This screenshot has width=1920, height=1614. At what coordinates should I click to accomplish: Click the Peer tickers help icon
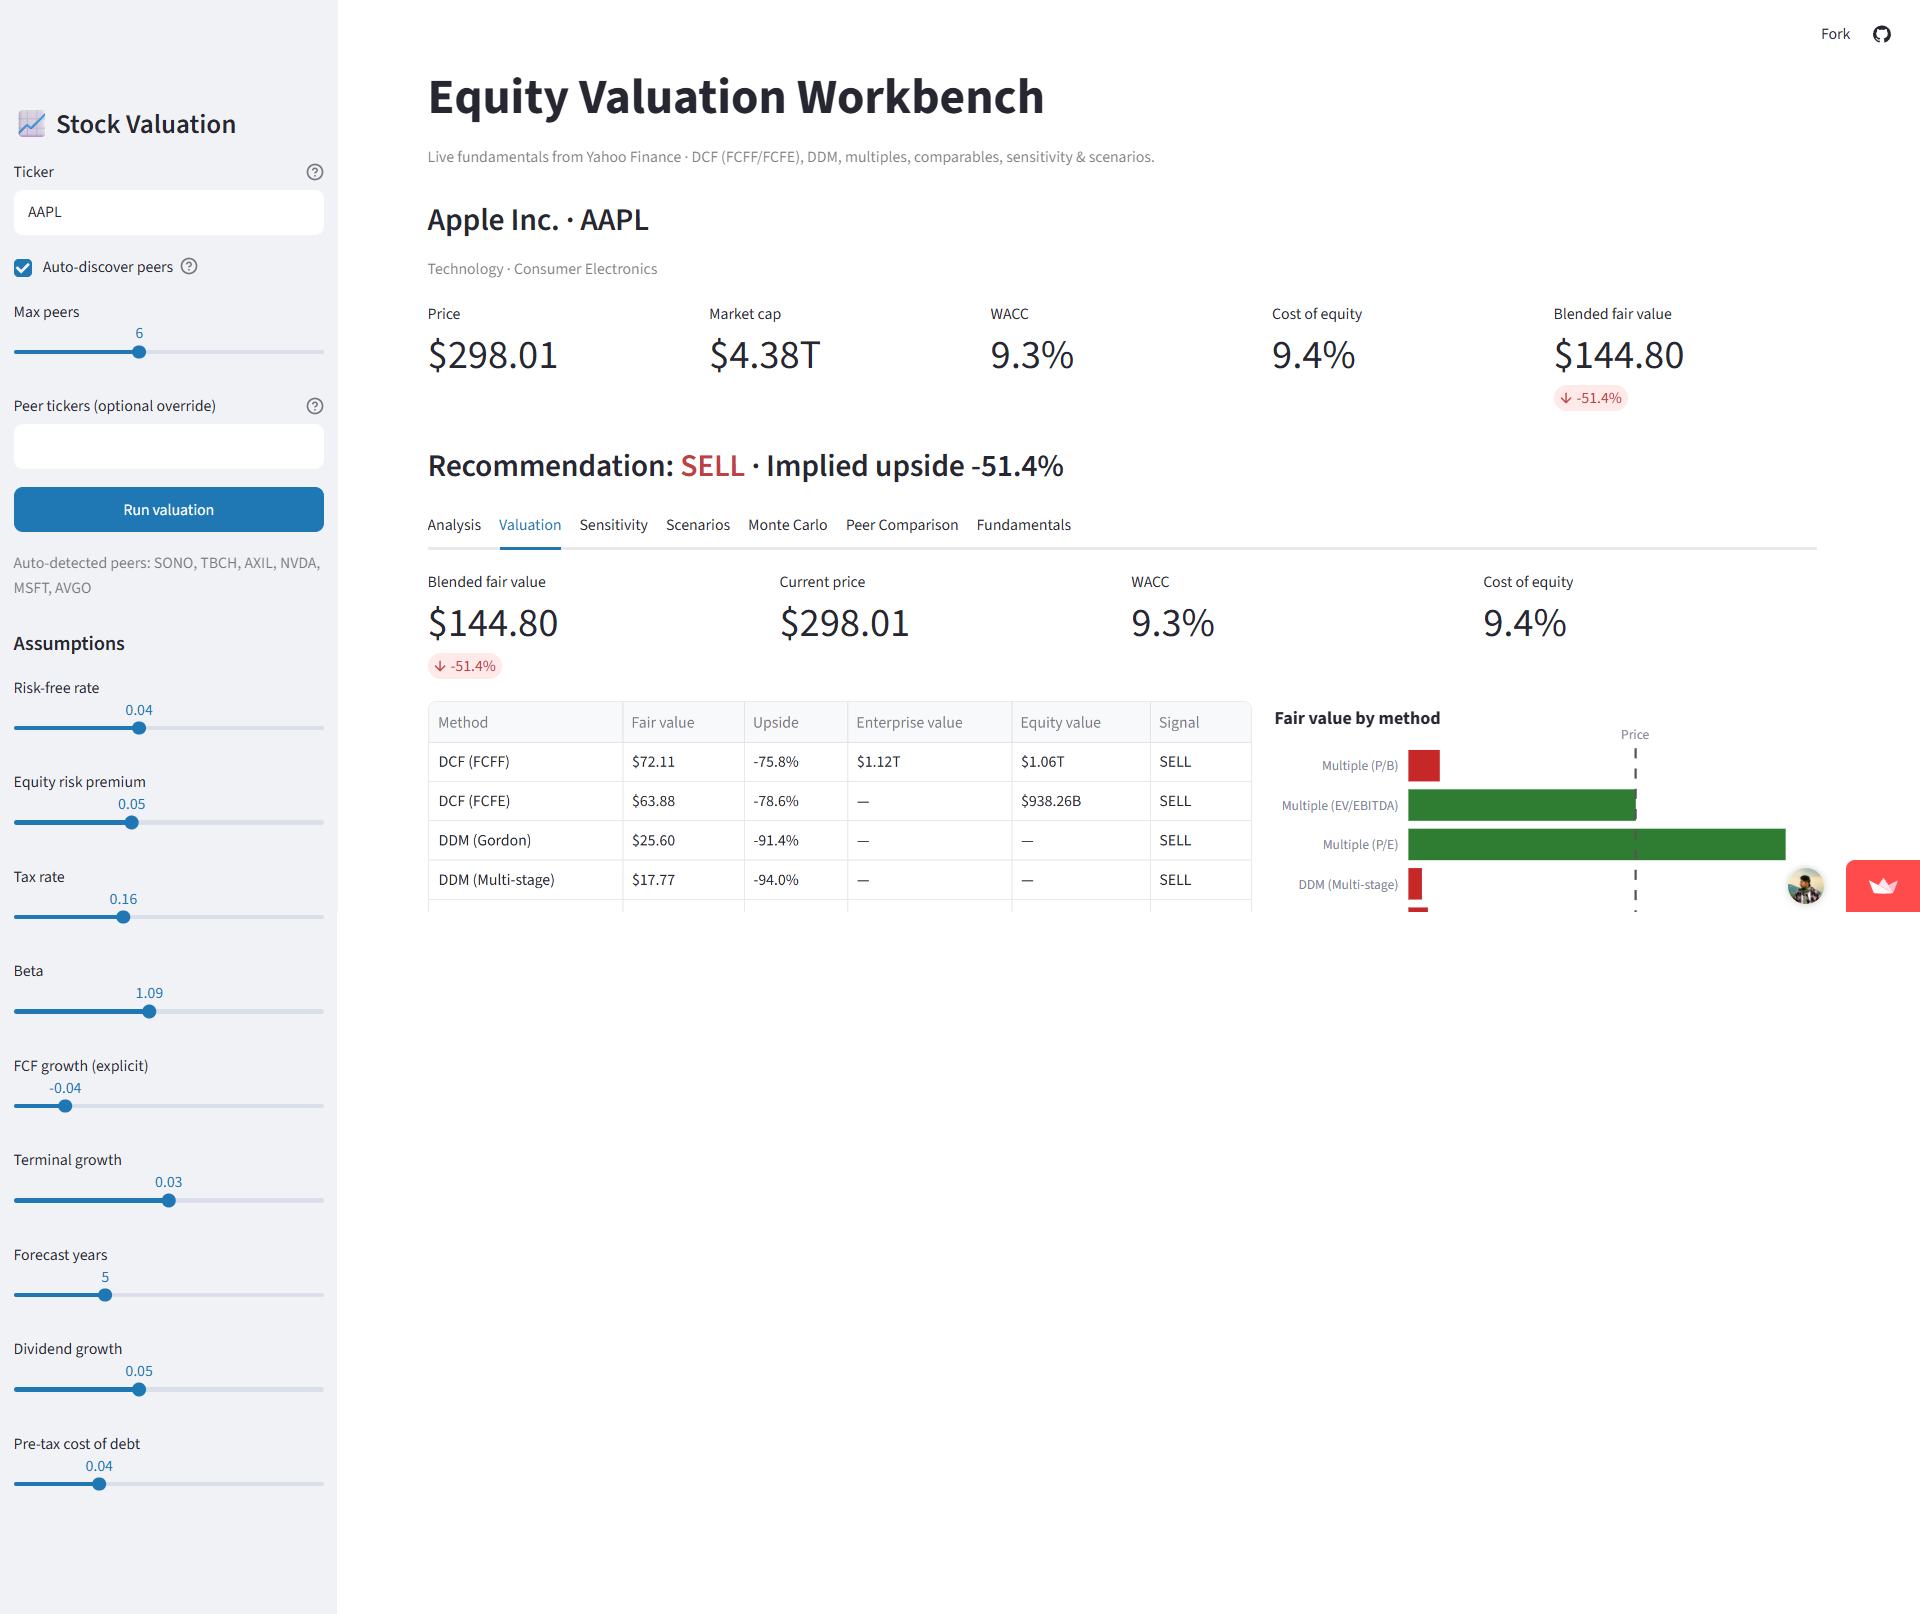tap(315, 406)
